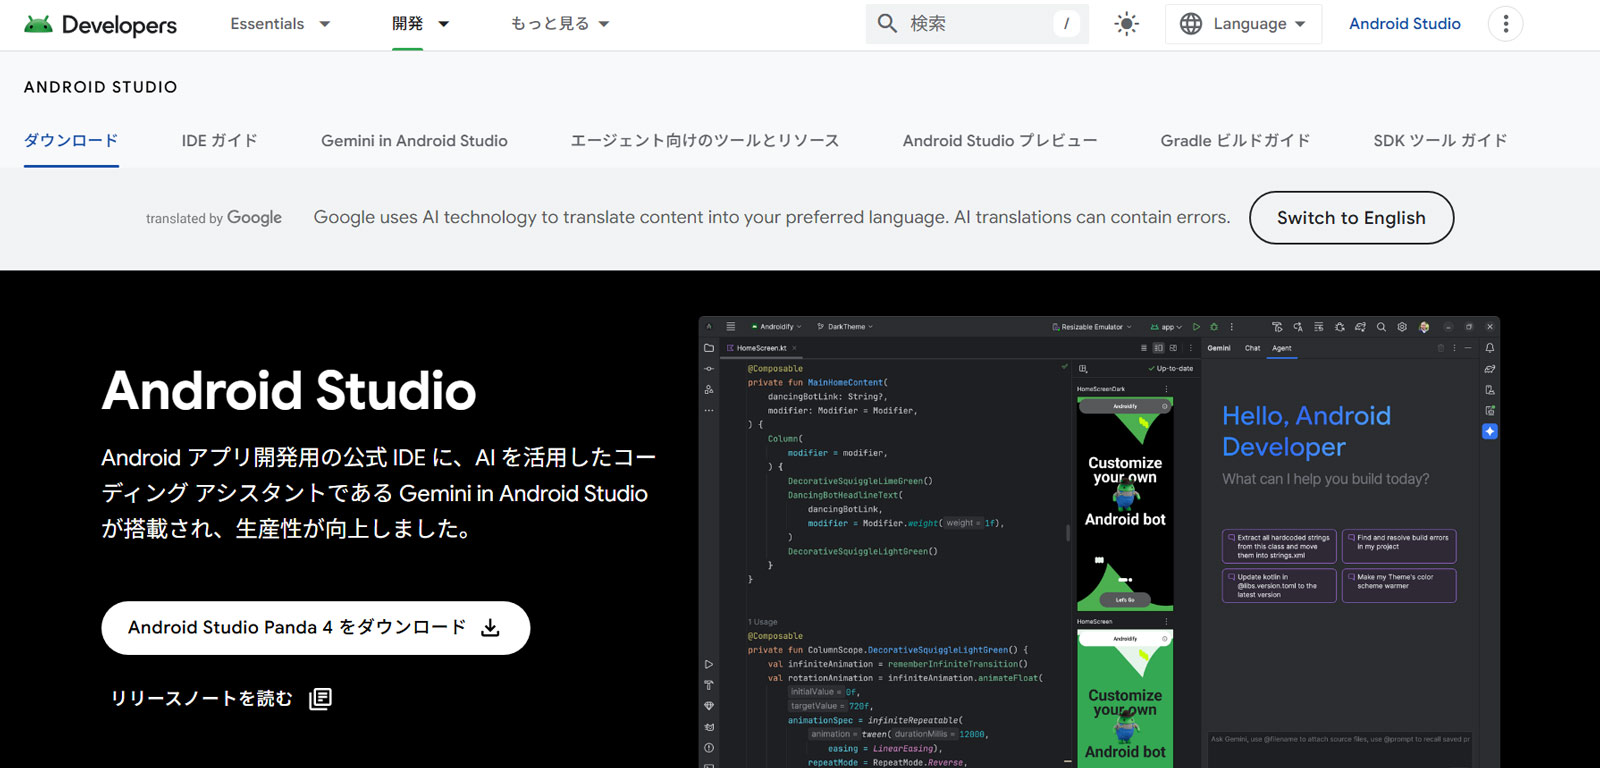Screen dimensions: 1600x768
Task: Select the ダウンロード tab
Action: click(x=71, y=140)
